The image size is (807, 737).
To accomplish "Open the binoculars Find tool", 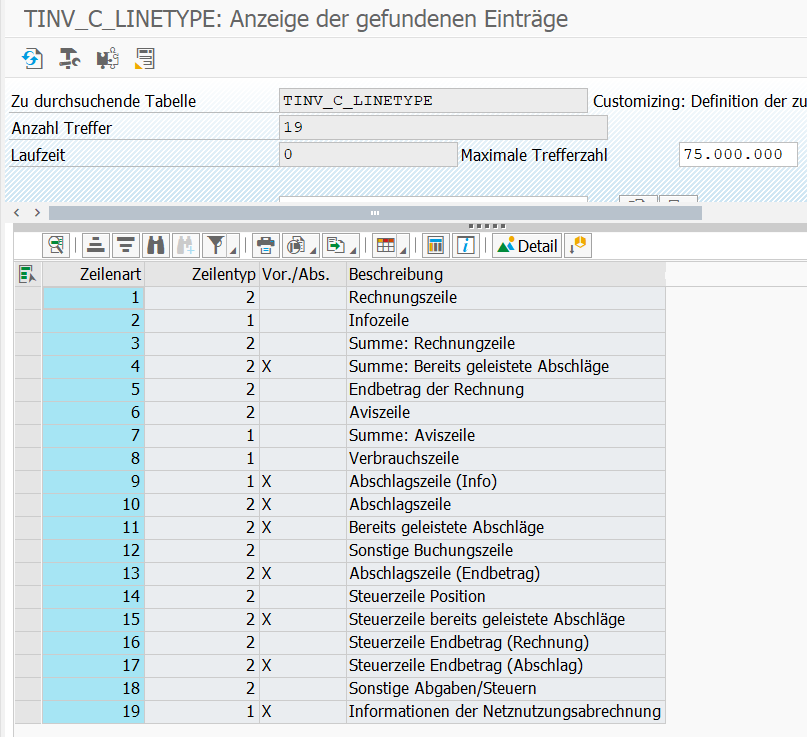I will 156,245.
